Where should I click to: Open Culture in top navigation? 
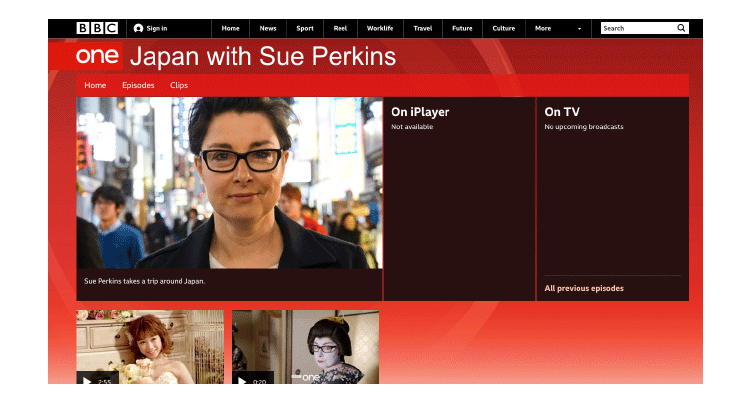tap(504, 28)
